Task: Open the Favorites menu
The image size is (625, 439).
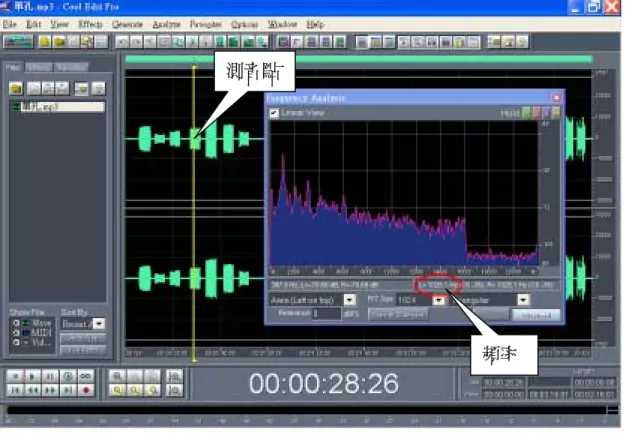Action: point(206,24)
